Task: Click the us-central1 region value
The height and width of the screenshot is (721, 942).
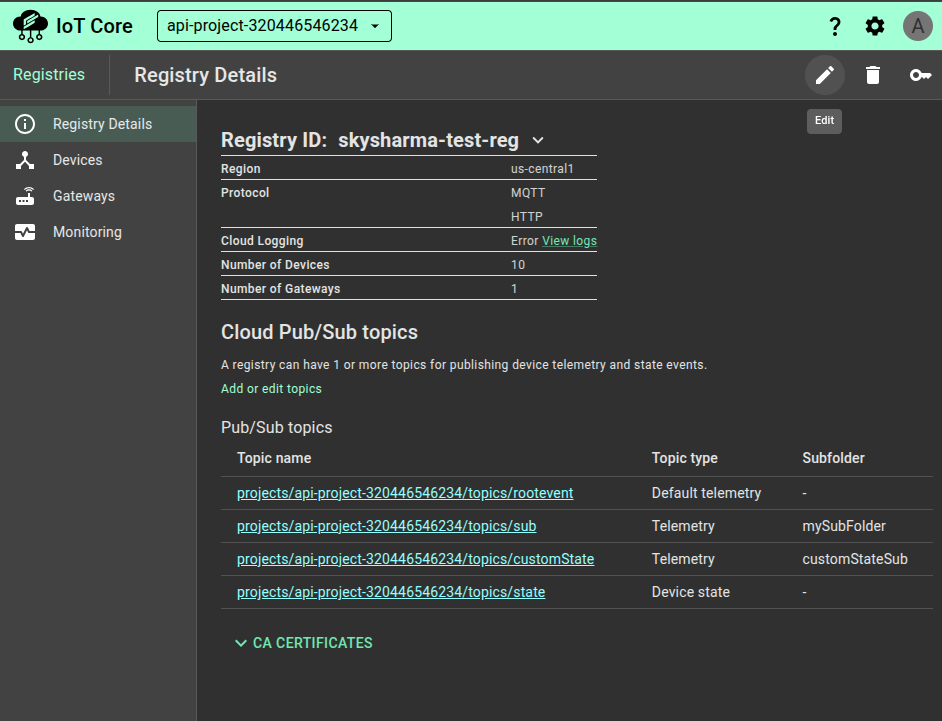Action: (542, 169)
